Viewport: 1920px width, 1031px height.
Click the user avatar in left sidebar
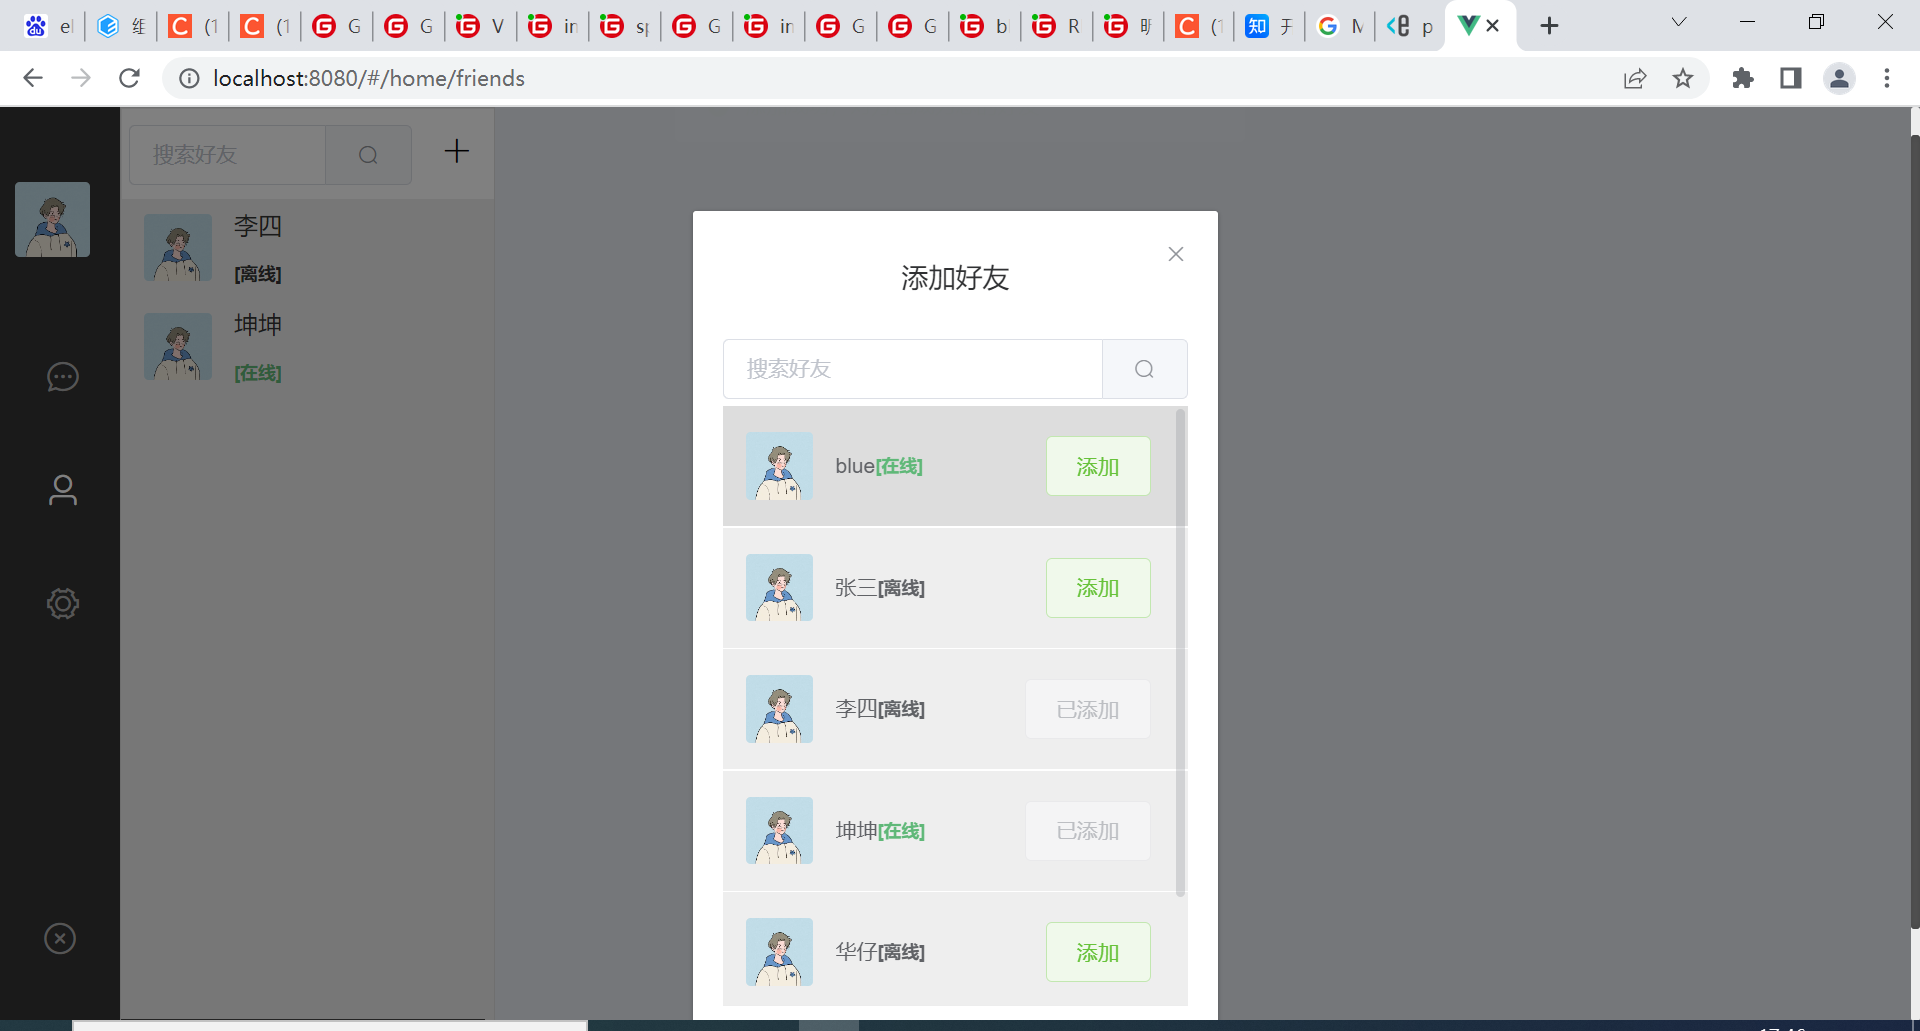pyautogui.click(x=52, y=219)
